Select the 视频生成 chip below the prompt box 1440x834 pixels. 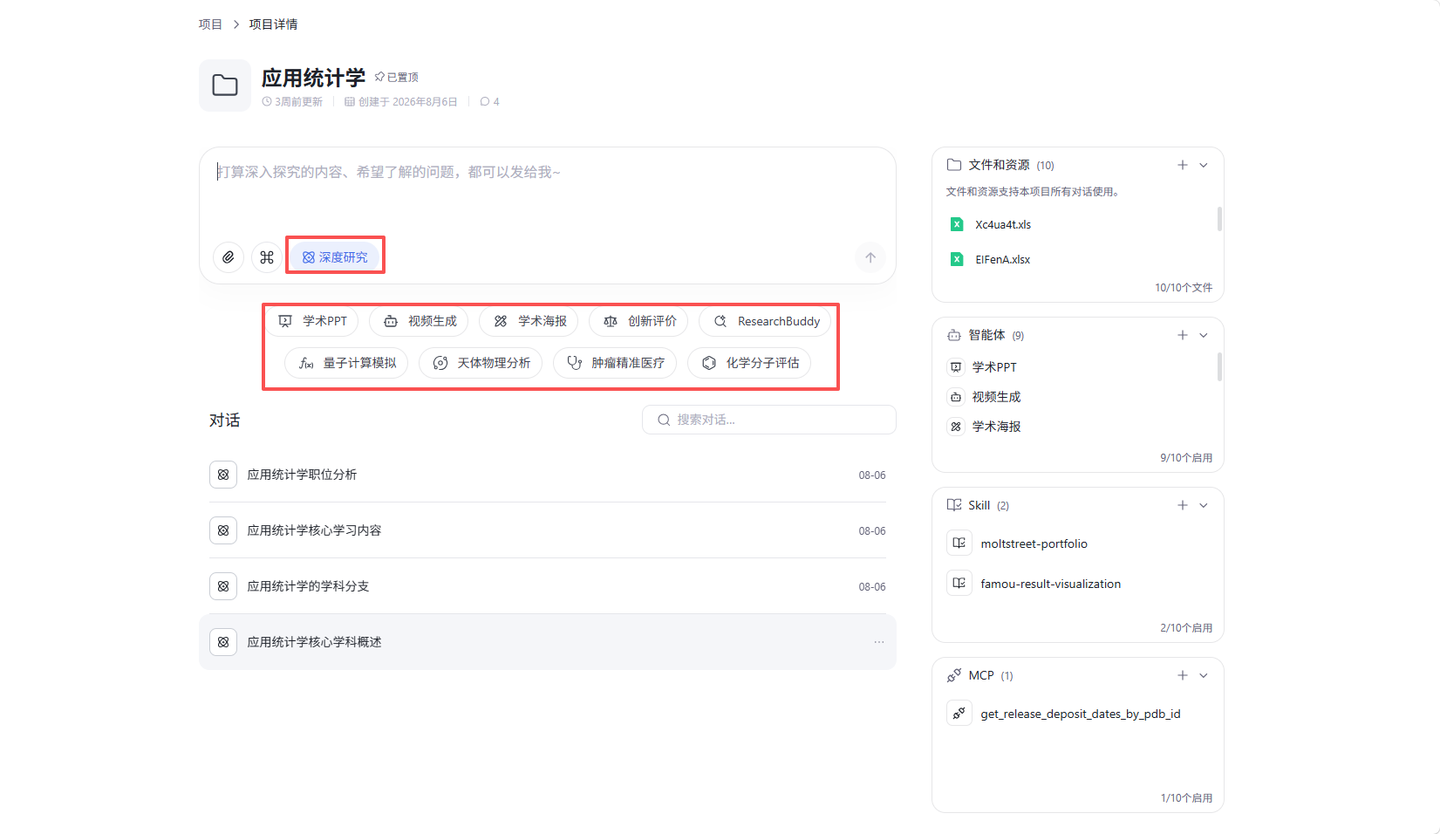tap(418, 321)
